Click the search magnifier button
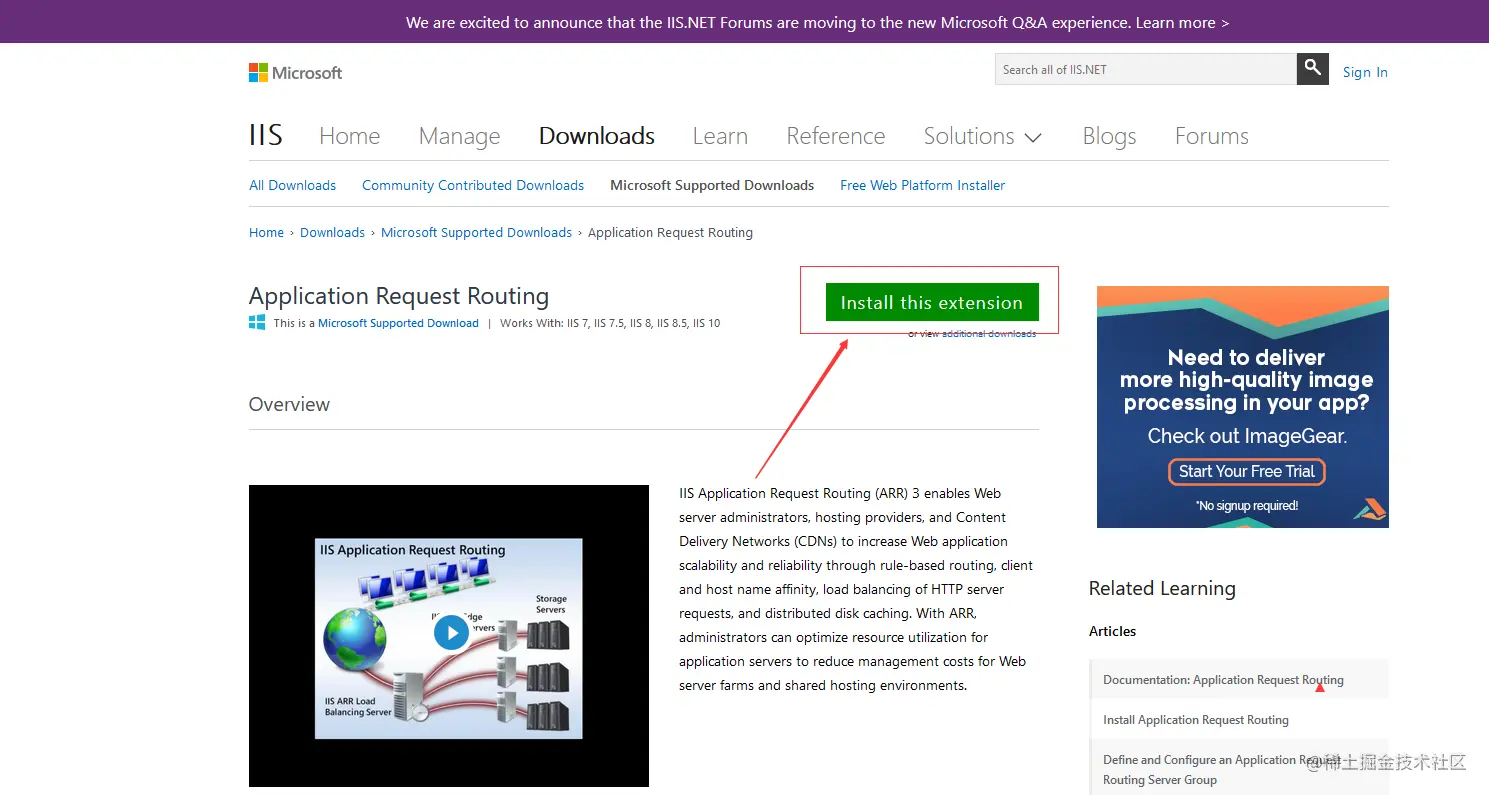The image size is (1489, 795). coord(1313,69)
